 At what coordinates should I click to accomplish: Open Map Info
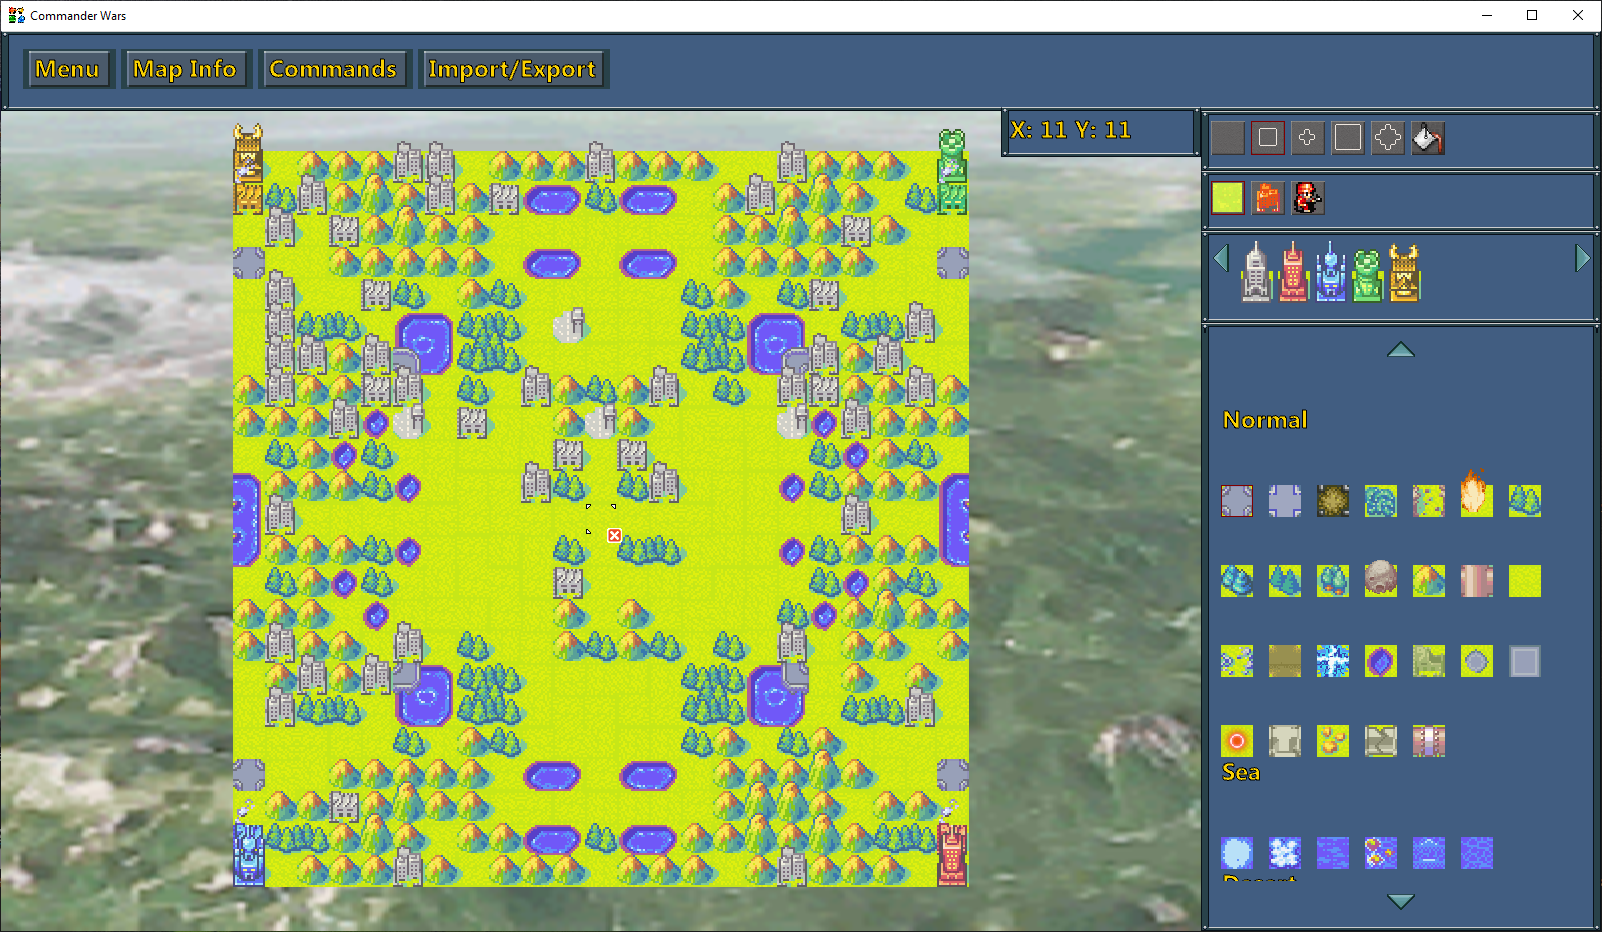pos(185,69)
